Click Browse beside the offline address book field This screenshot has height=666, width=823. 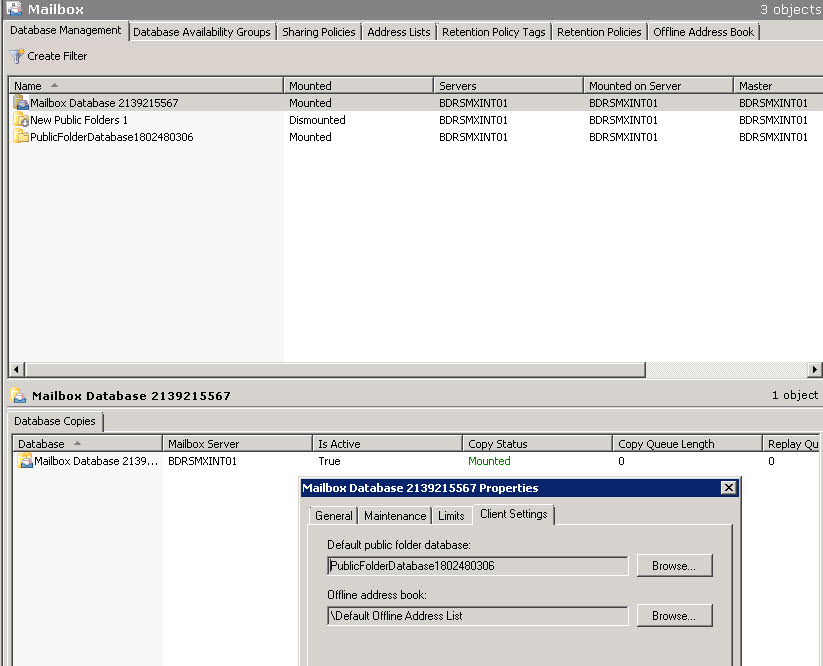[674, 615]
